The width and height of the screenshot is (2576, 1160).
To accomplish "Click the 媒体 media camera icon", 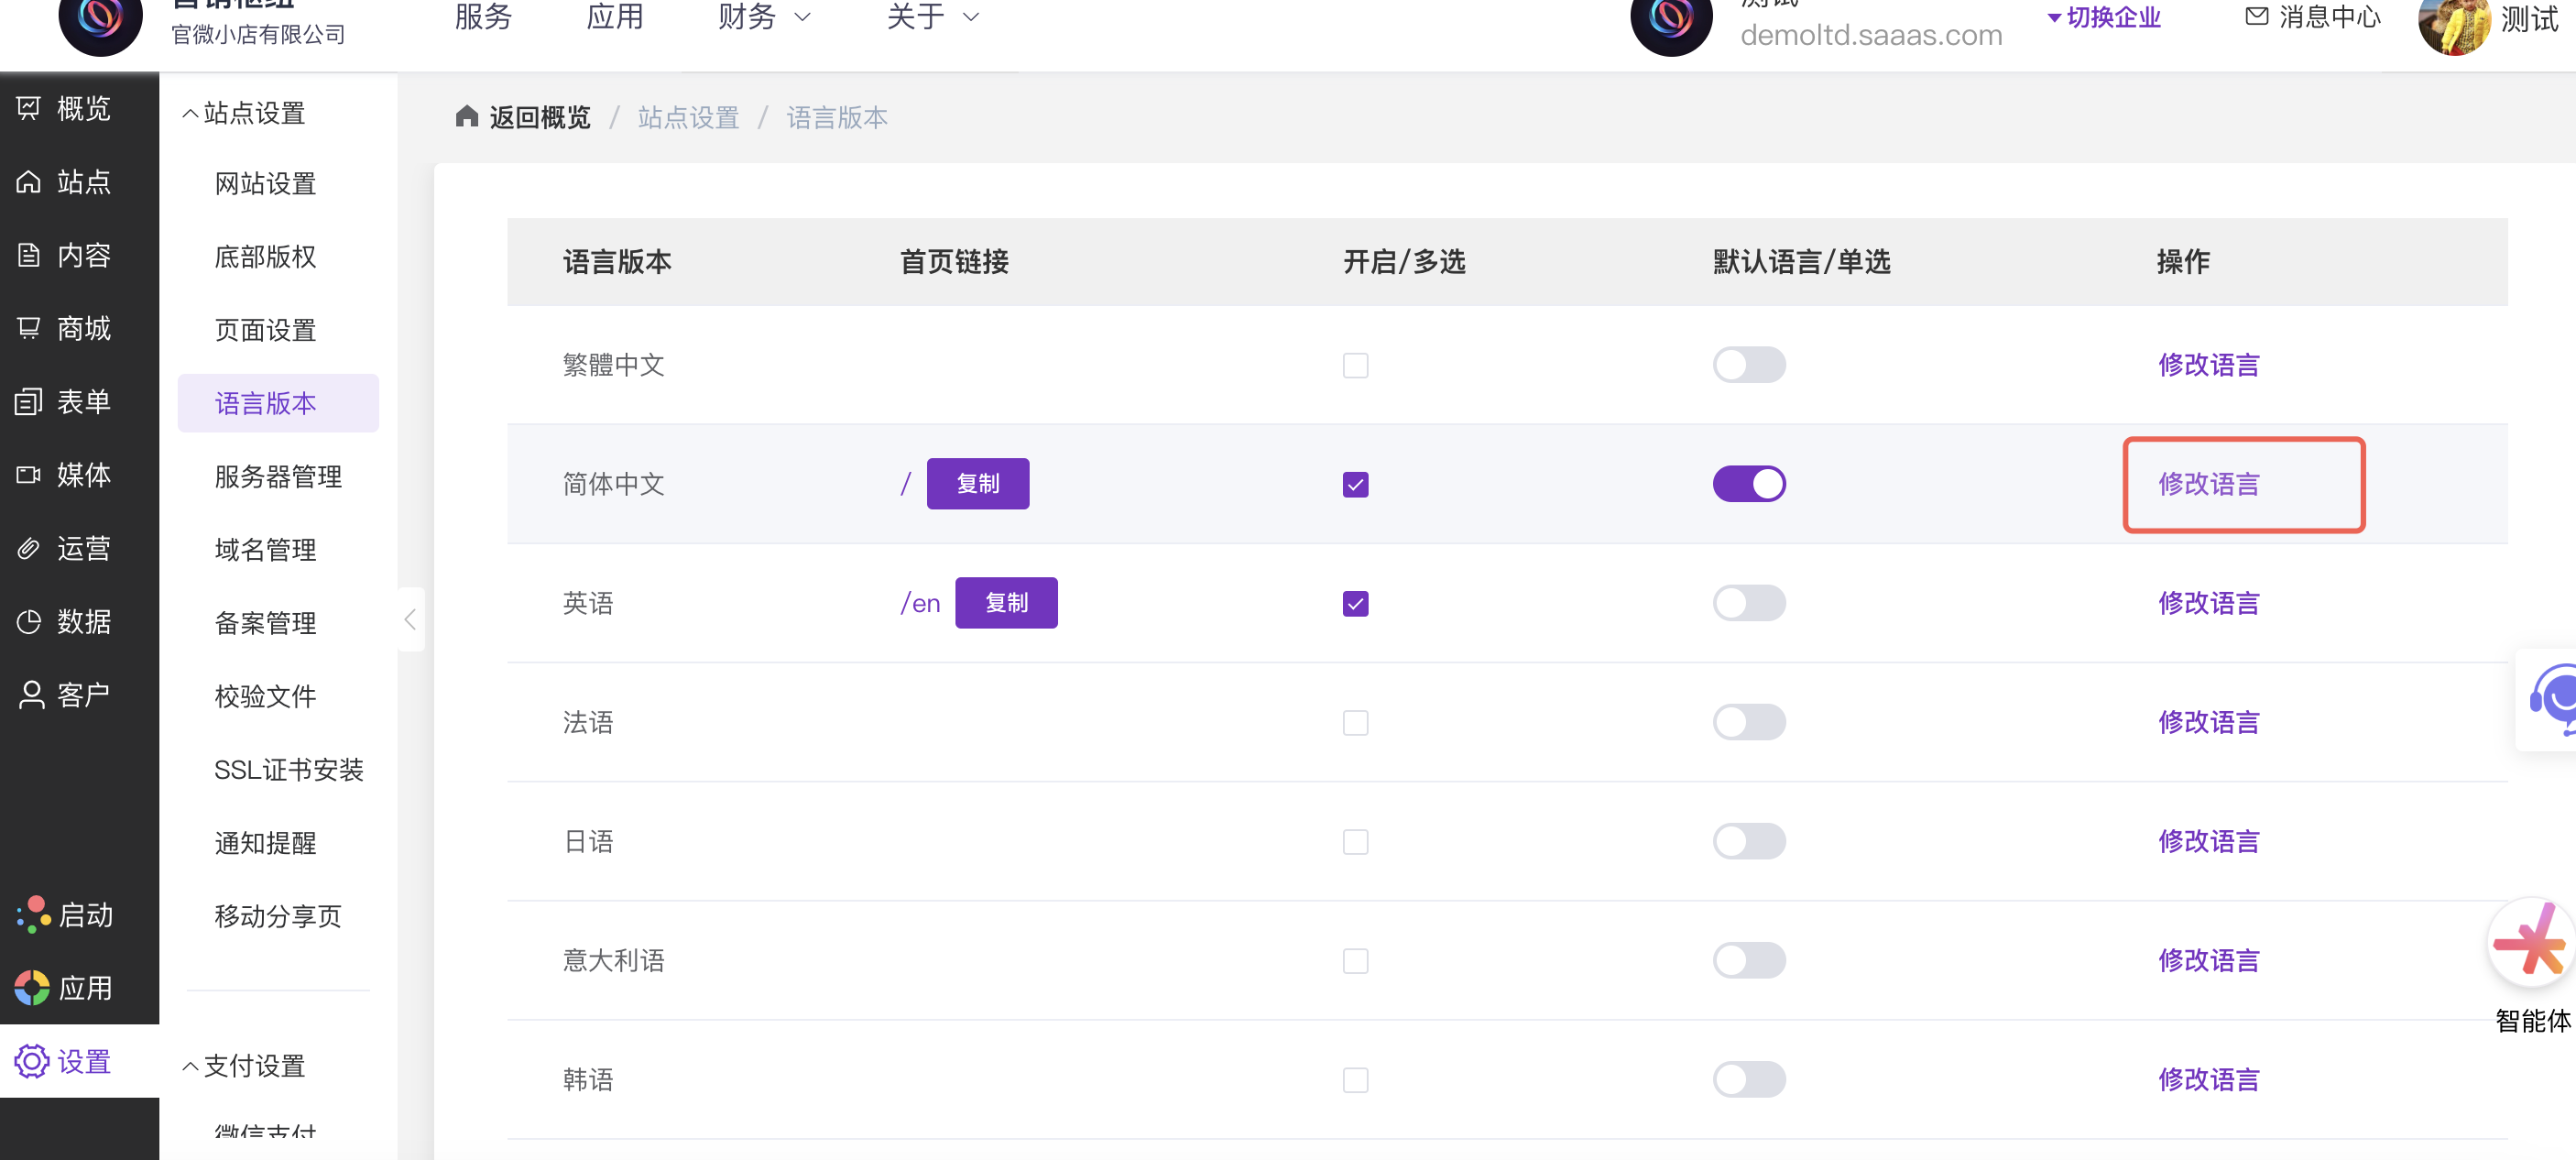I will 29,475.
